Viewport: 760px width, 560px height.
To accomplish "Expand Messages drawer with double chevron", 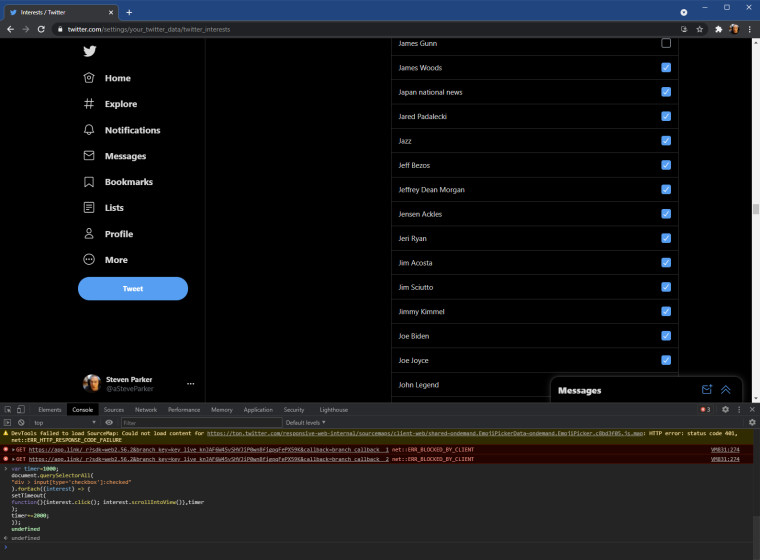I will [x=726, y=389].
